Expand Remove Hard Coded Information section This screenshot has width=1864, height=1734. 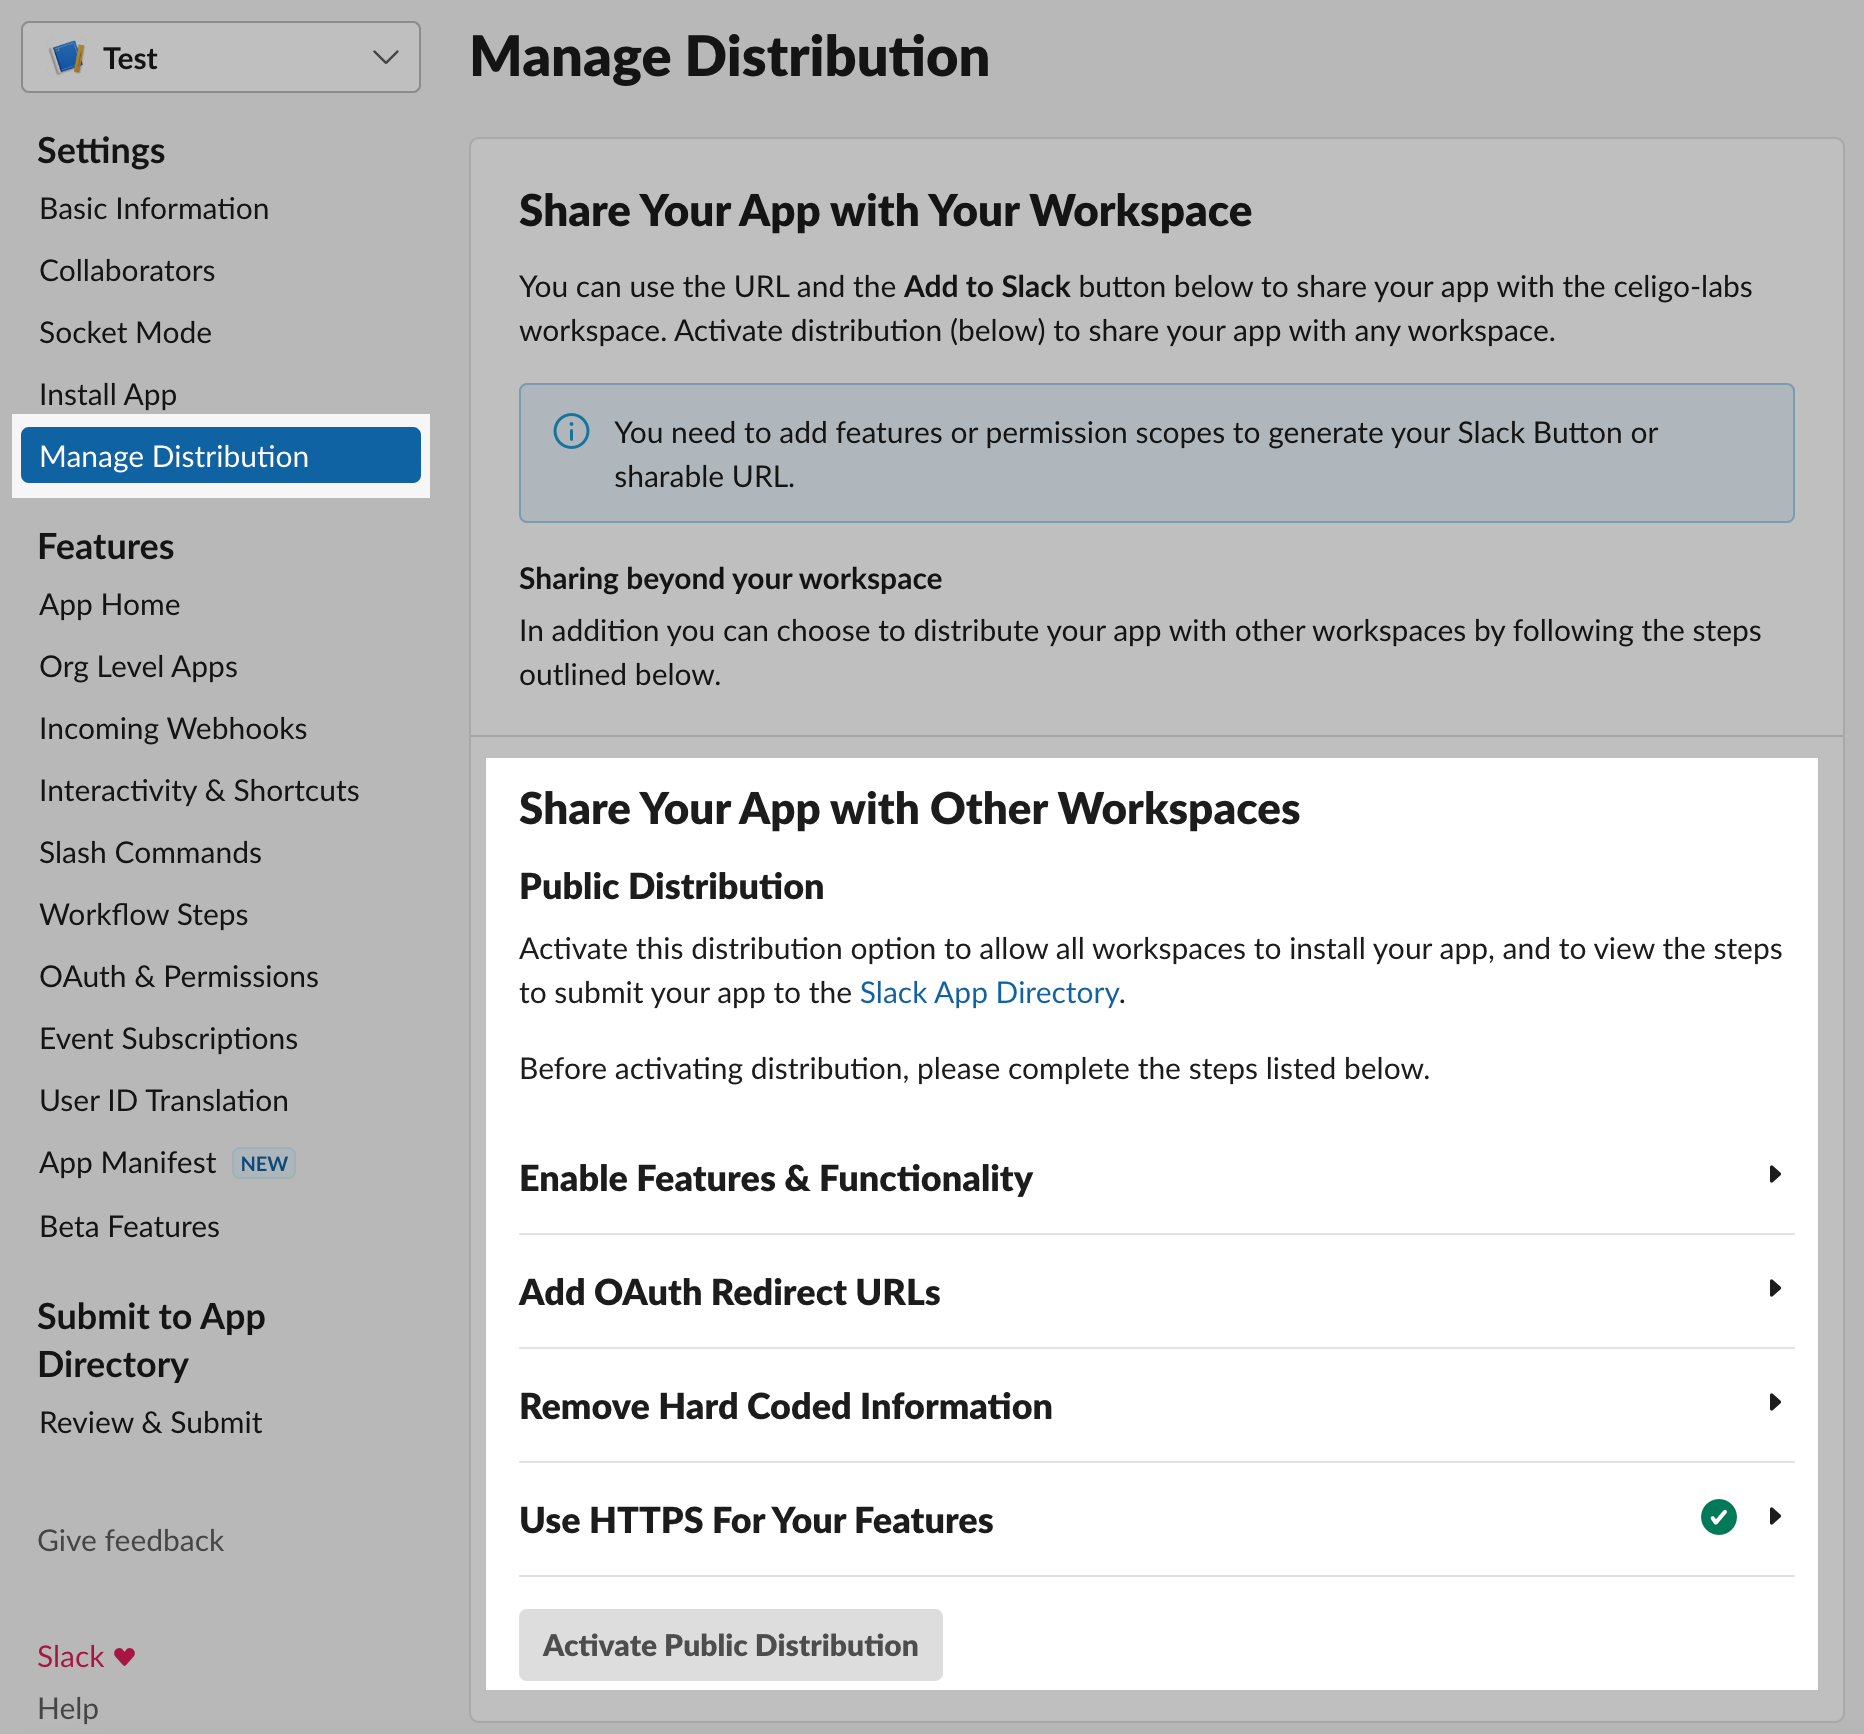[1775, 1402]
